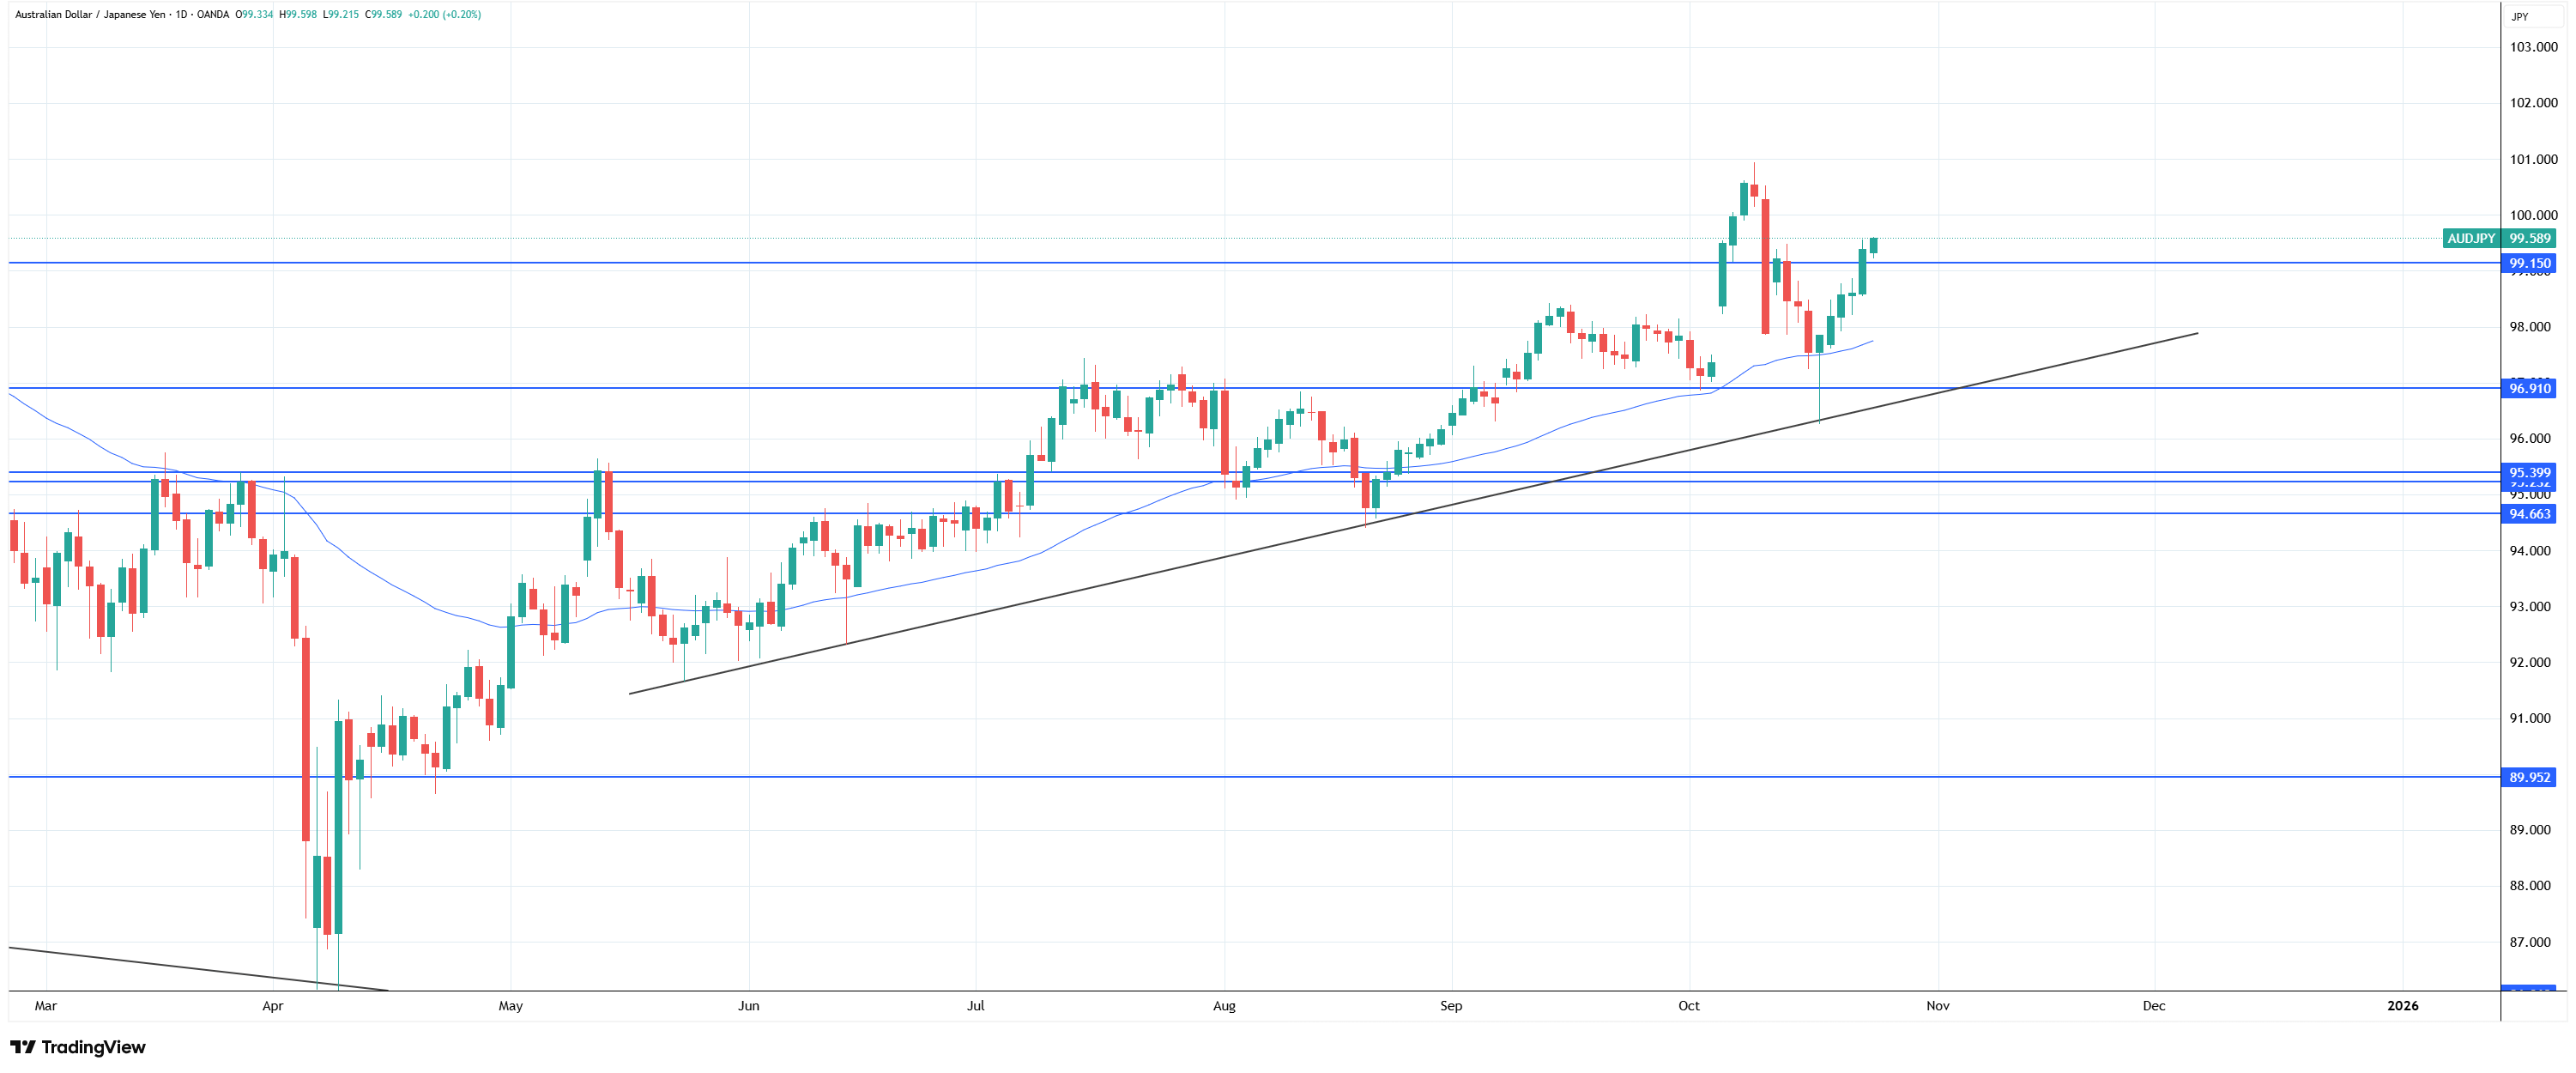The width and height of the screenshot is (2576, 1073).
Task: Click the 99.150 horizontal line price label
Action: pyautogui.click(x=2529, y=264)
